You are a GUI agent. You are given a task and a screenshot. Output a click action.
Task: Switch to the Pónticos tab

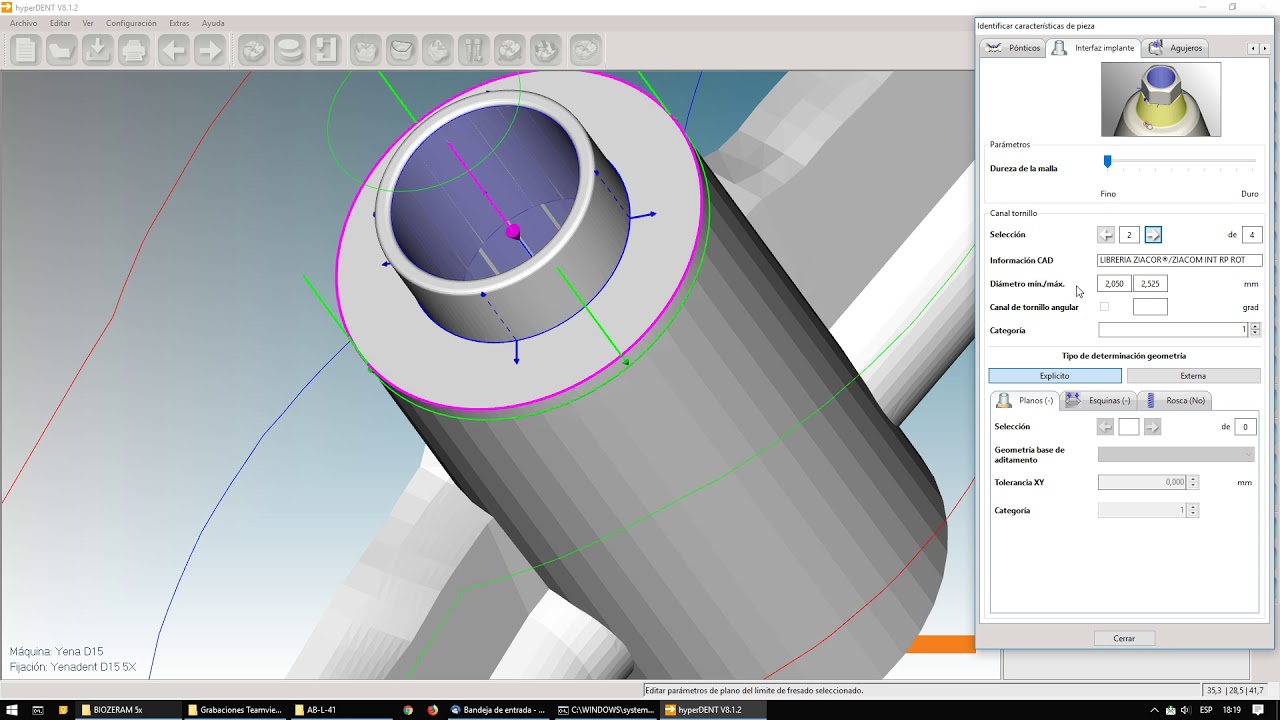click(1013, 48)
